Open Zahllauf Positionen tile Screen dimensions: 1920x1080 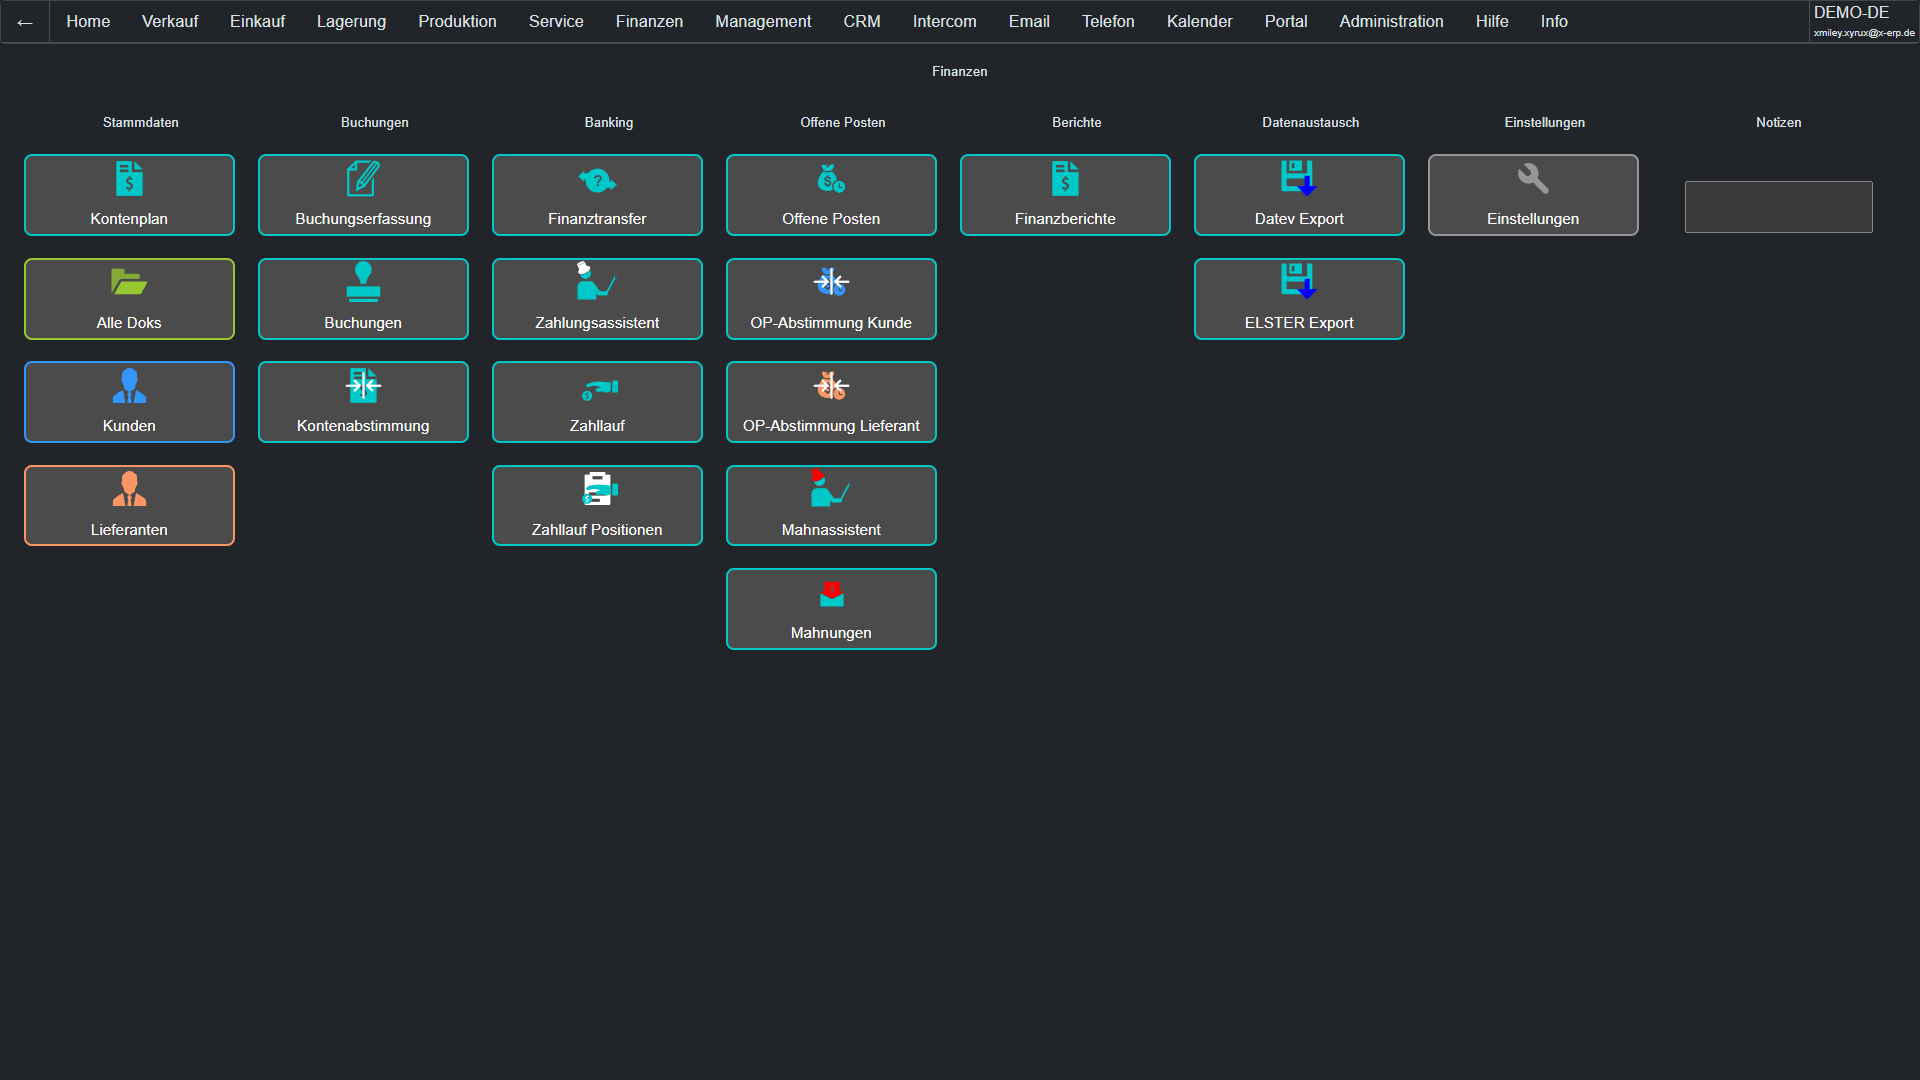click(x=597, y=506)
